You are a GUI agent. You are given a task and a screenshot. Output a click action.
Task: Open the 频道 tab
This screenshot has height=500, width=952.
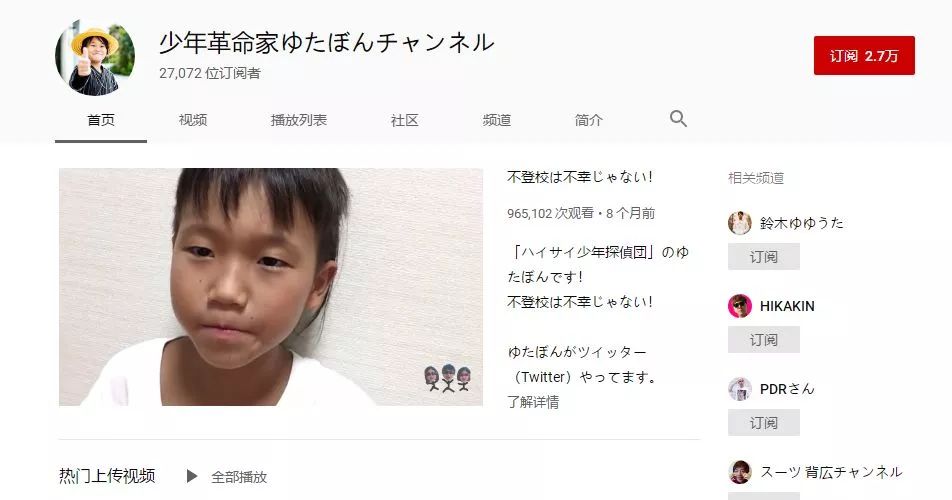click(497, 120)
